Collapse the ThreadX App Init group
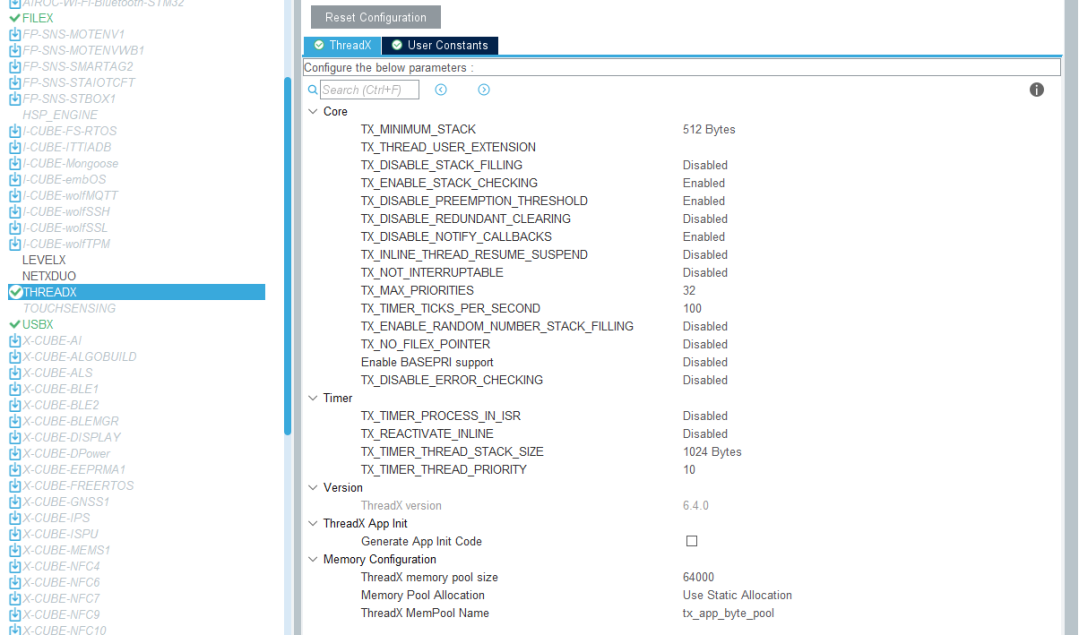This screenshot has height=635, width=1079. coord(313,524)
